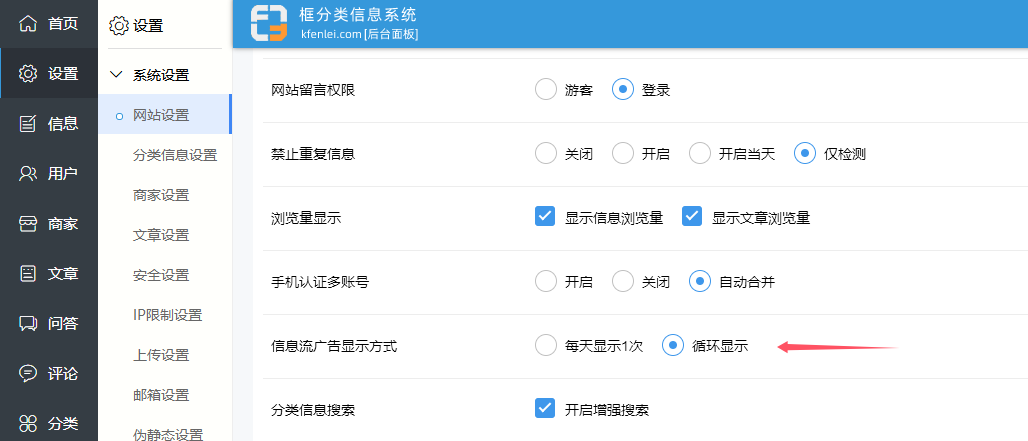Open the 邮箱设置 submenu link
The image size is (1028, 441).
tap(161, 395)
